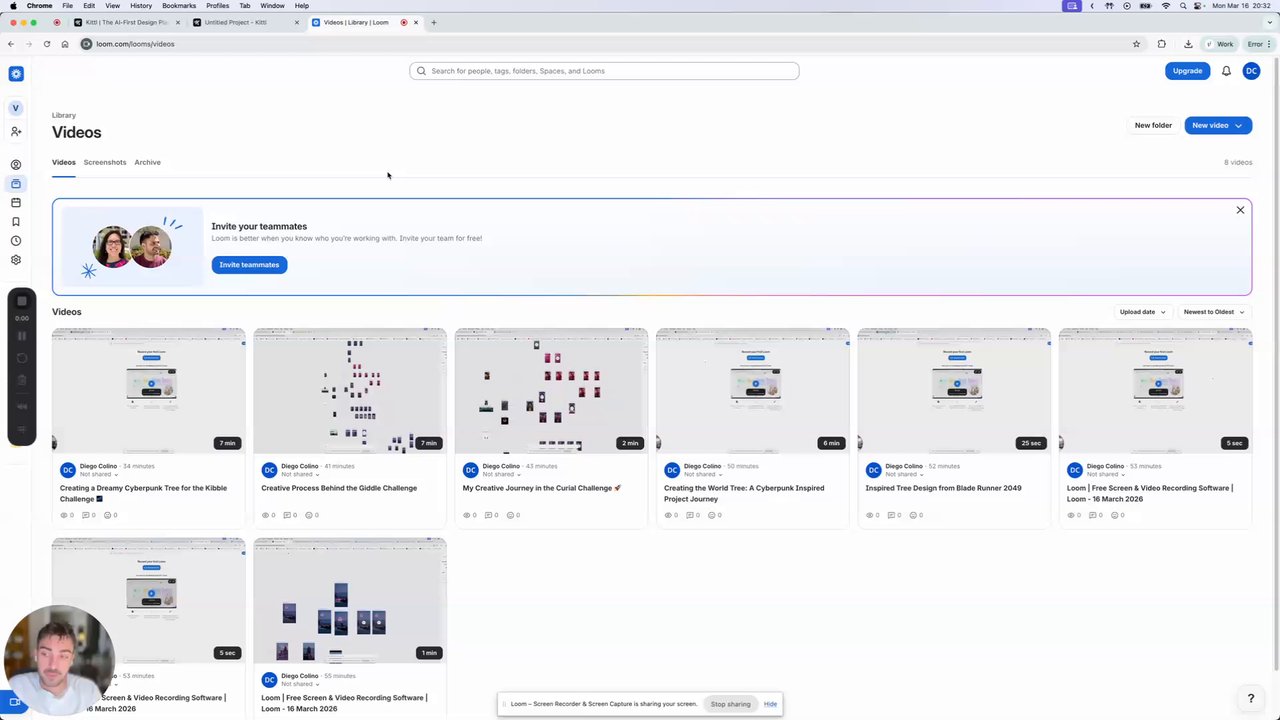Open Not shared dropdown on Blade Runner 2049 video
This screenshot has width=1280, height=720.
tap(903, 474)
